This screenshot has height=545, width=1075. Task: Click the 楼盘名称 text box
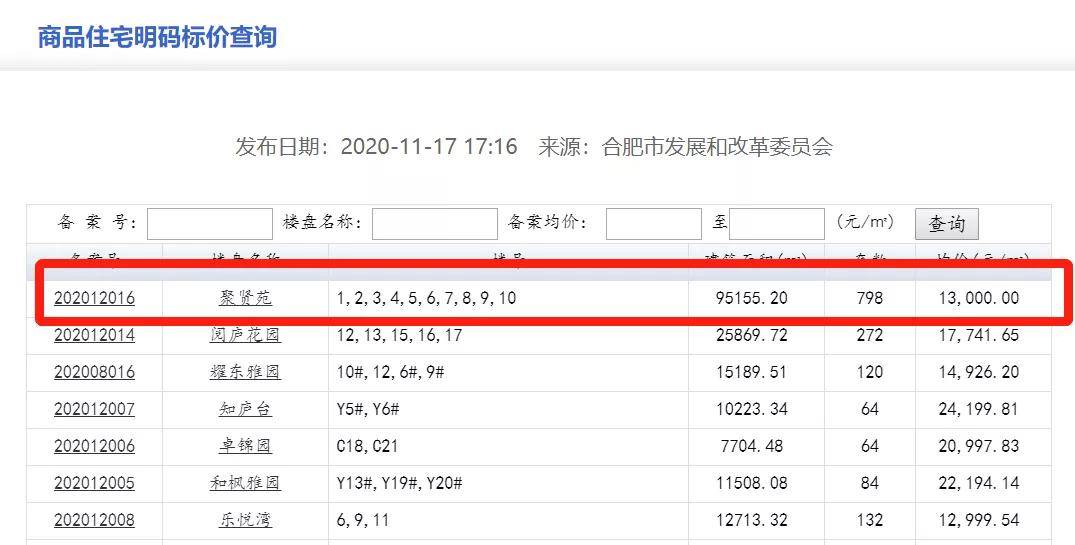(434, 224)
